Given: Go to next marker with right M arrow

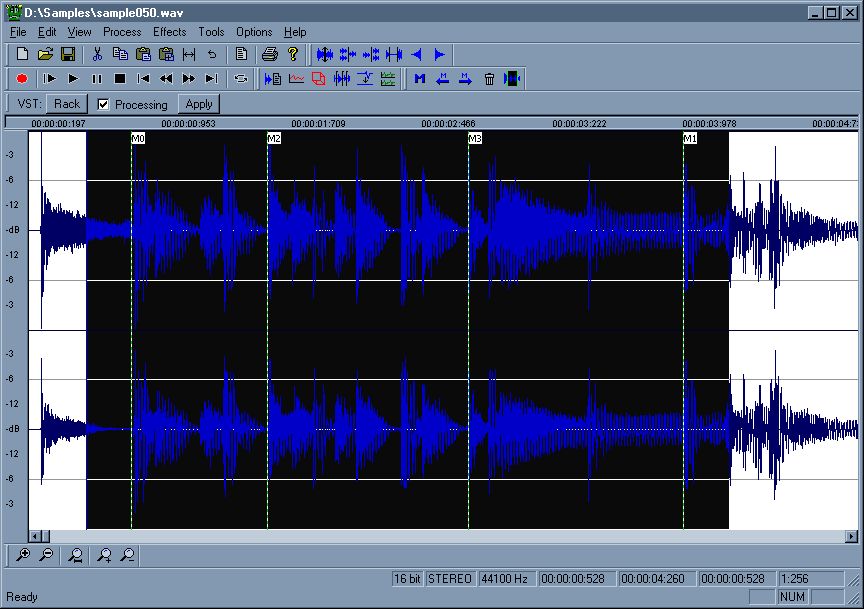Looking at the screenshot, I should pos(466,79).
